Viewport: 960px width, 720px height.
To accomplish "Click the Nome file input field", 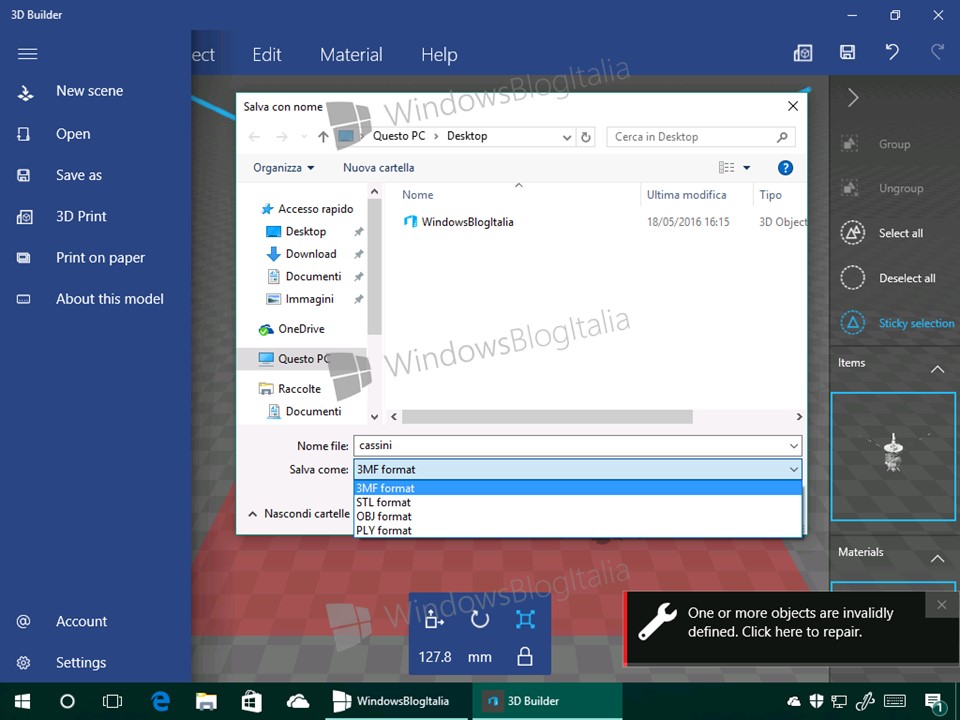I will click(577, 446).
